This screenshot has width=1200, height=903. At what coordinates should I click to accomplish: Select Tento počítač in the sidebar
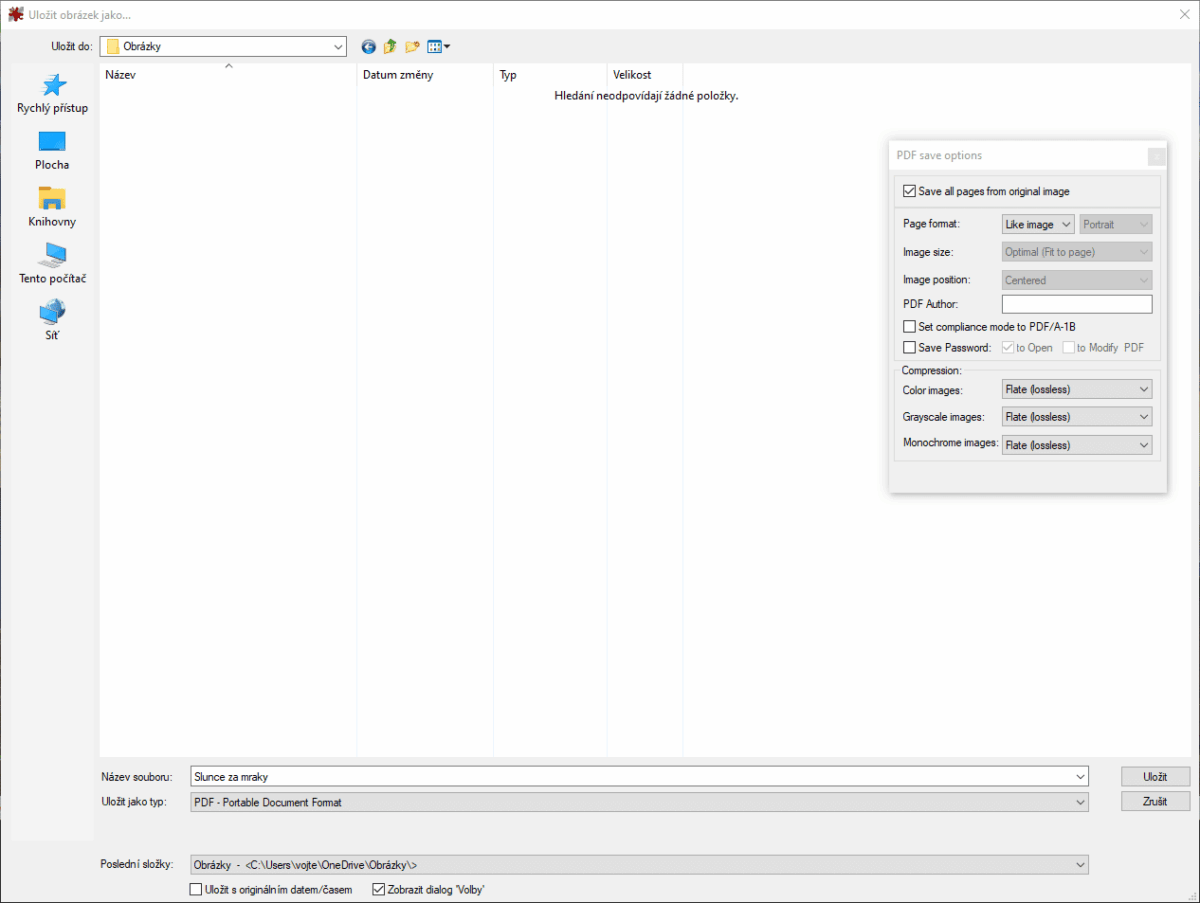click(51, 265)
